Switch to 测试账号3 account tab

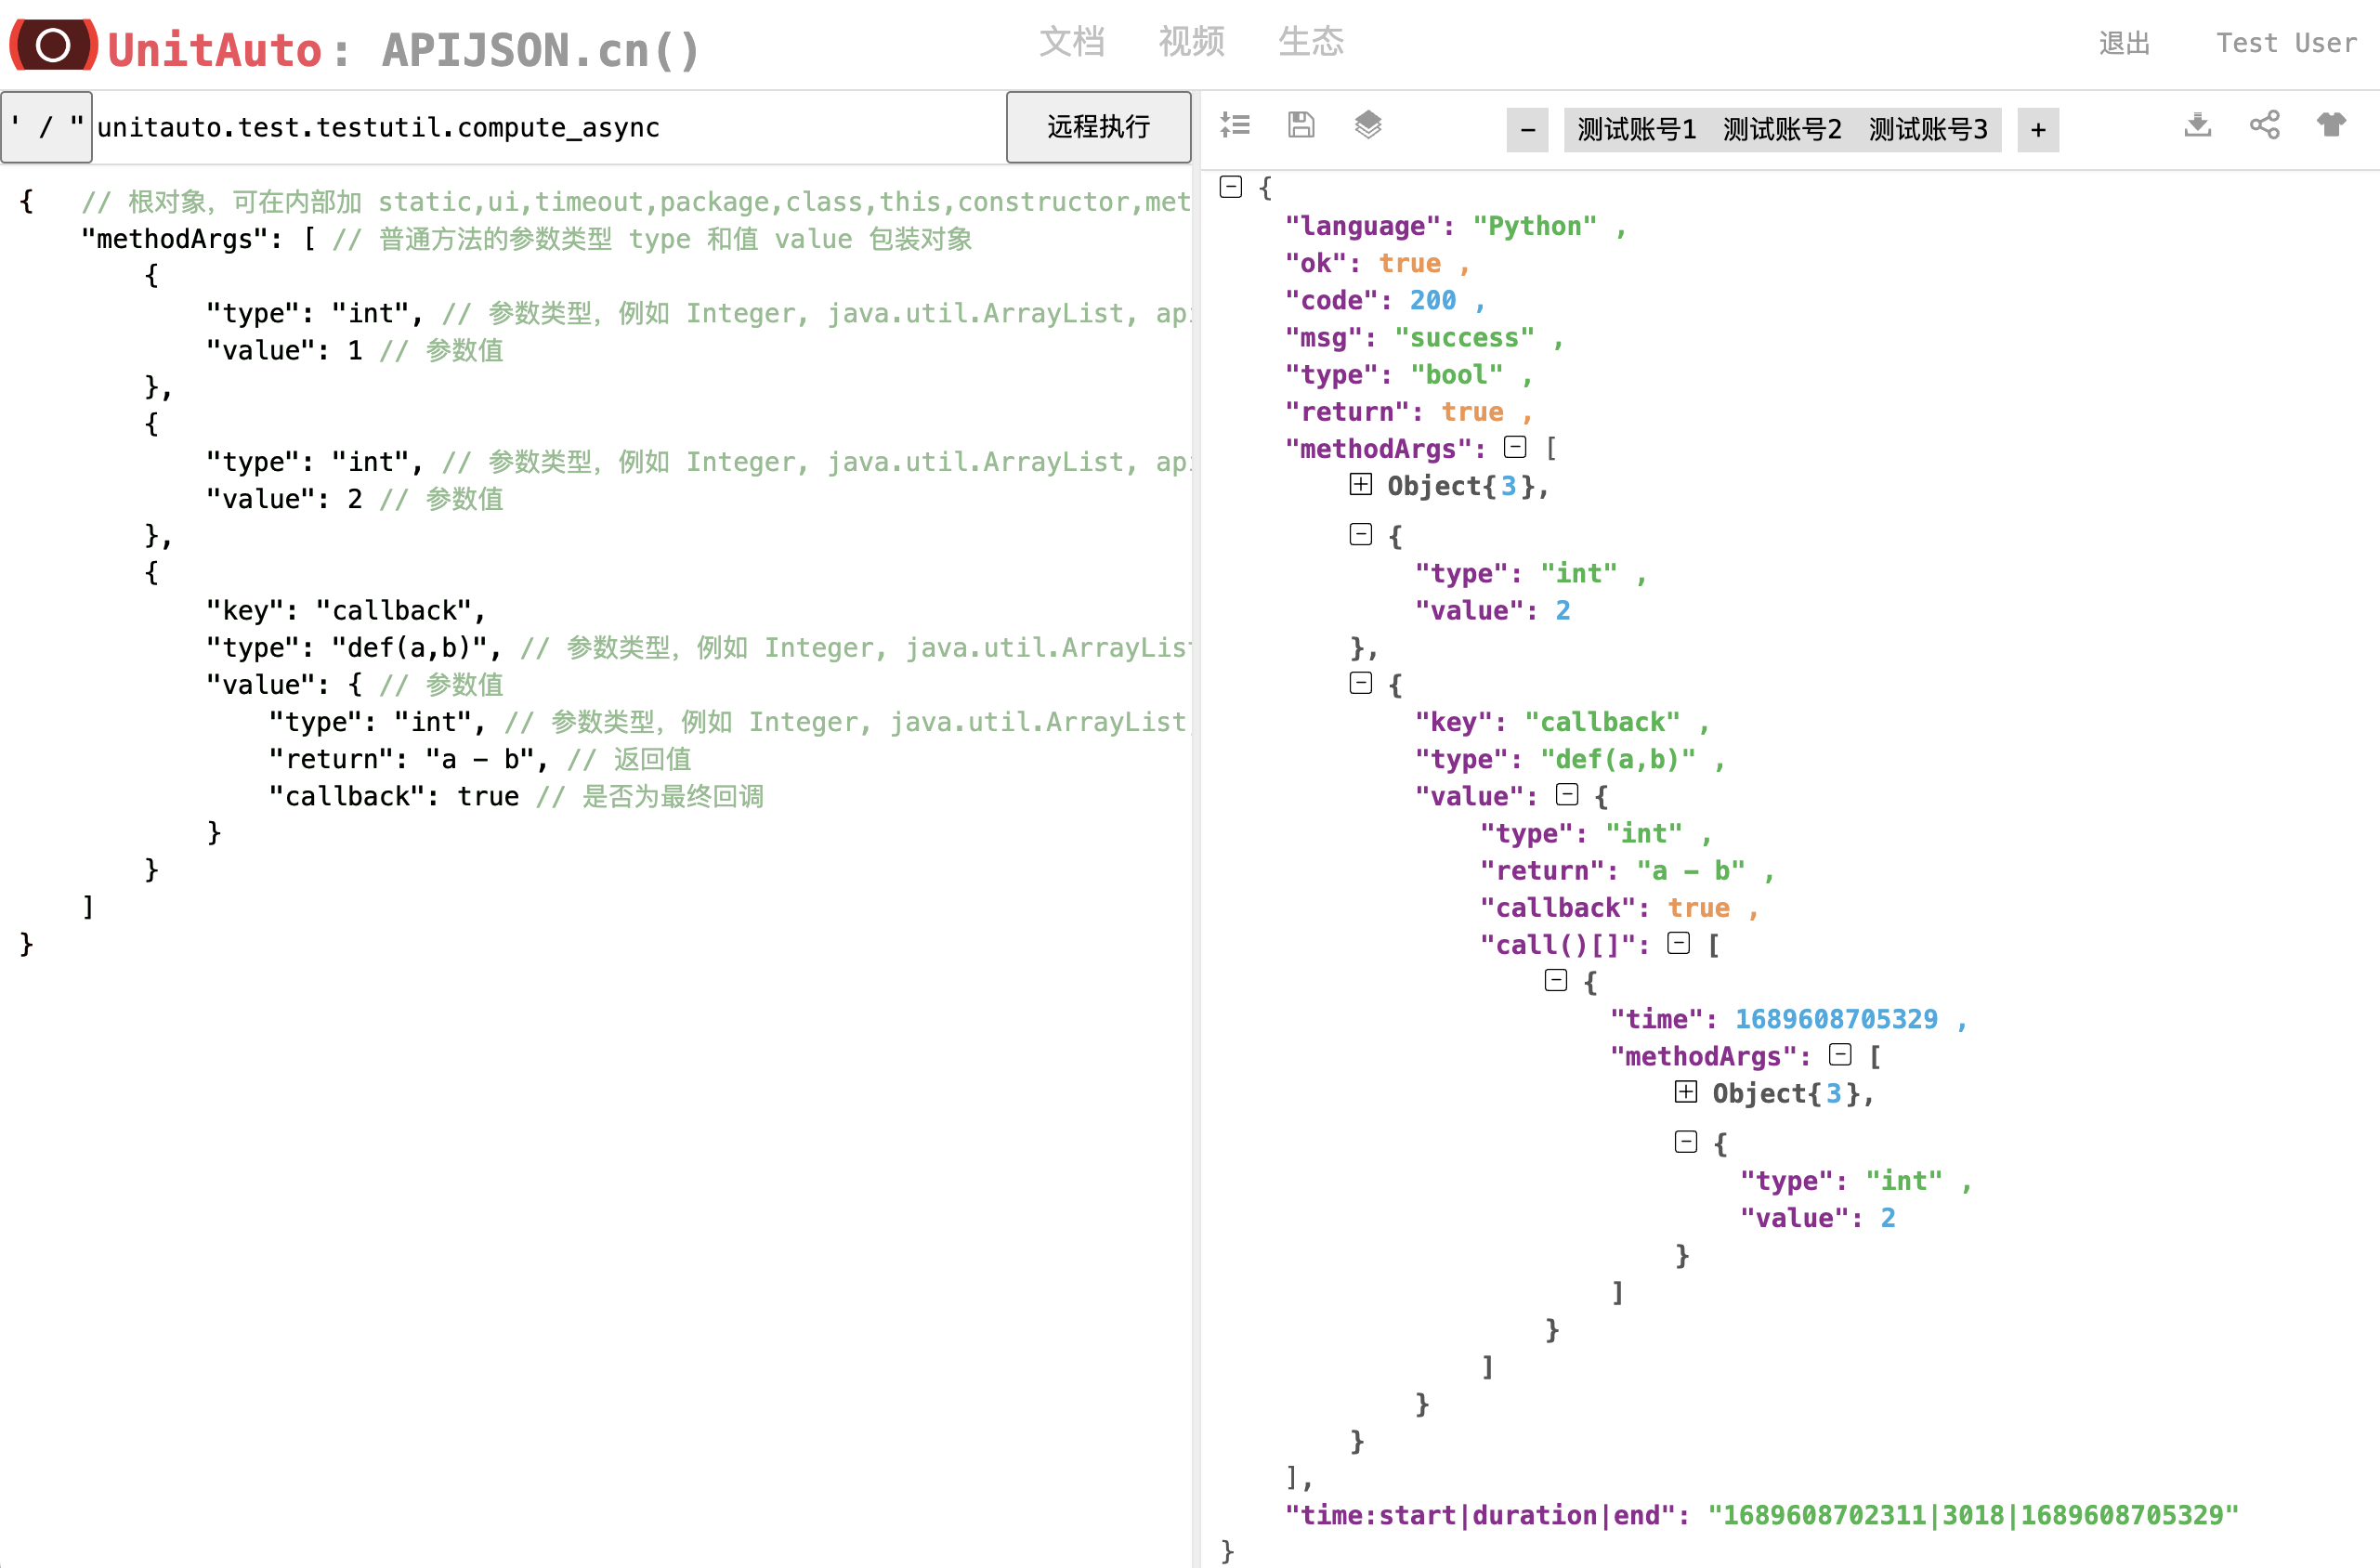[1927, 129]
